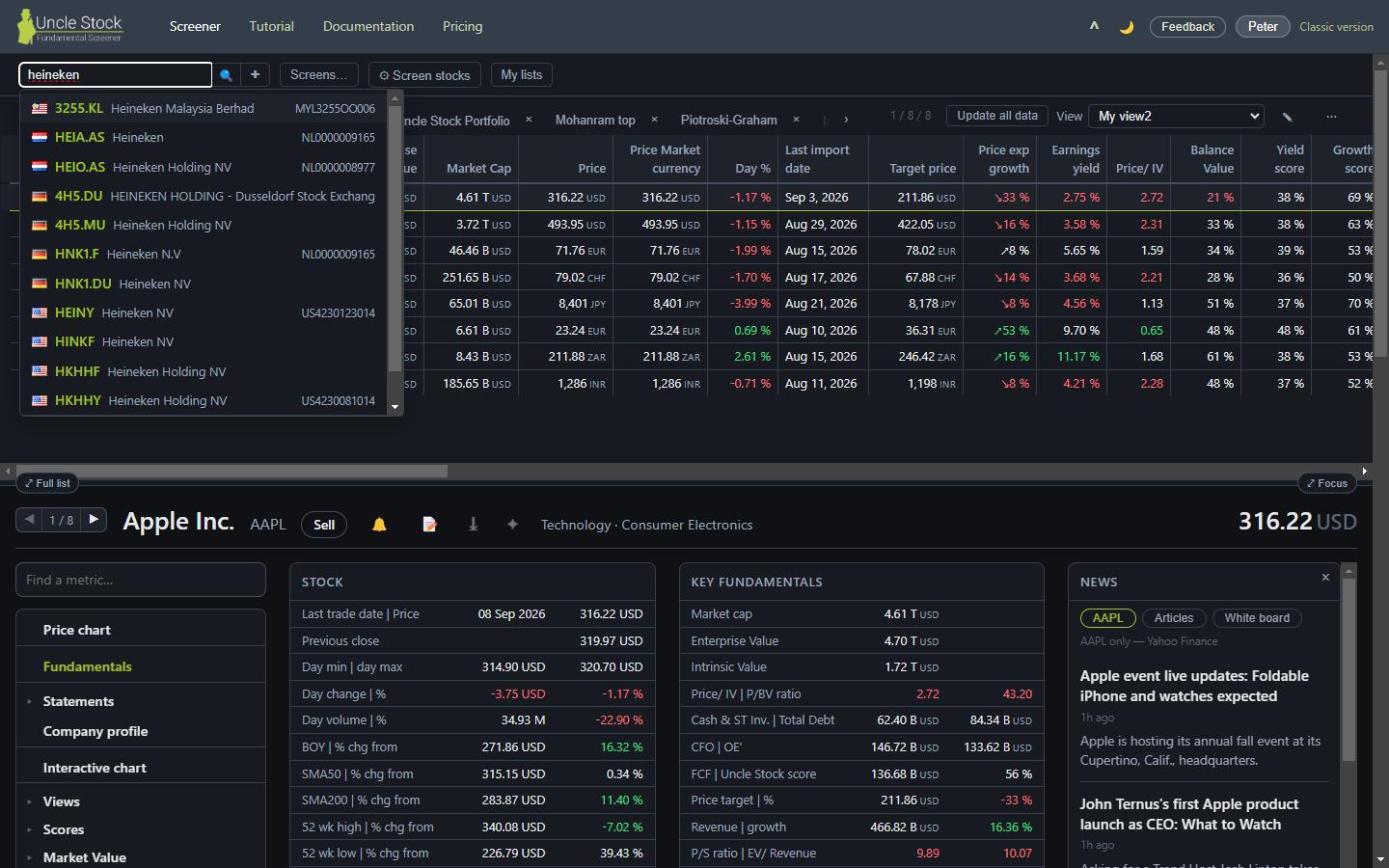The height and width of the screenshot is (868, 1389).
Task: Open the Peter user menu
Action: coord(1263,27)
